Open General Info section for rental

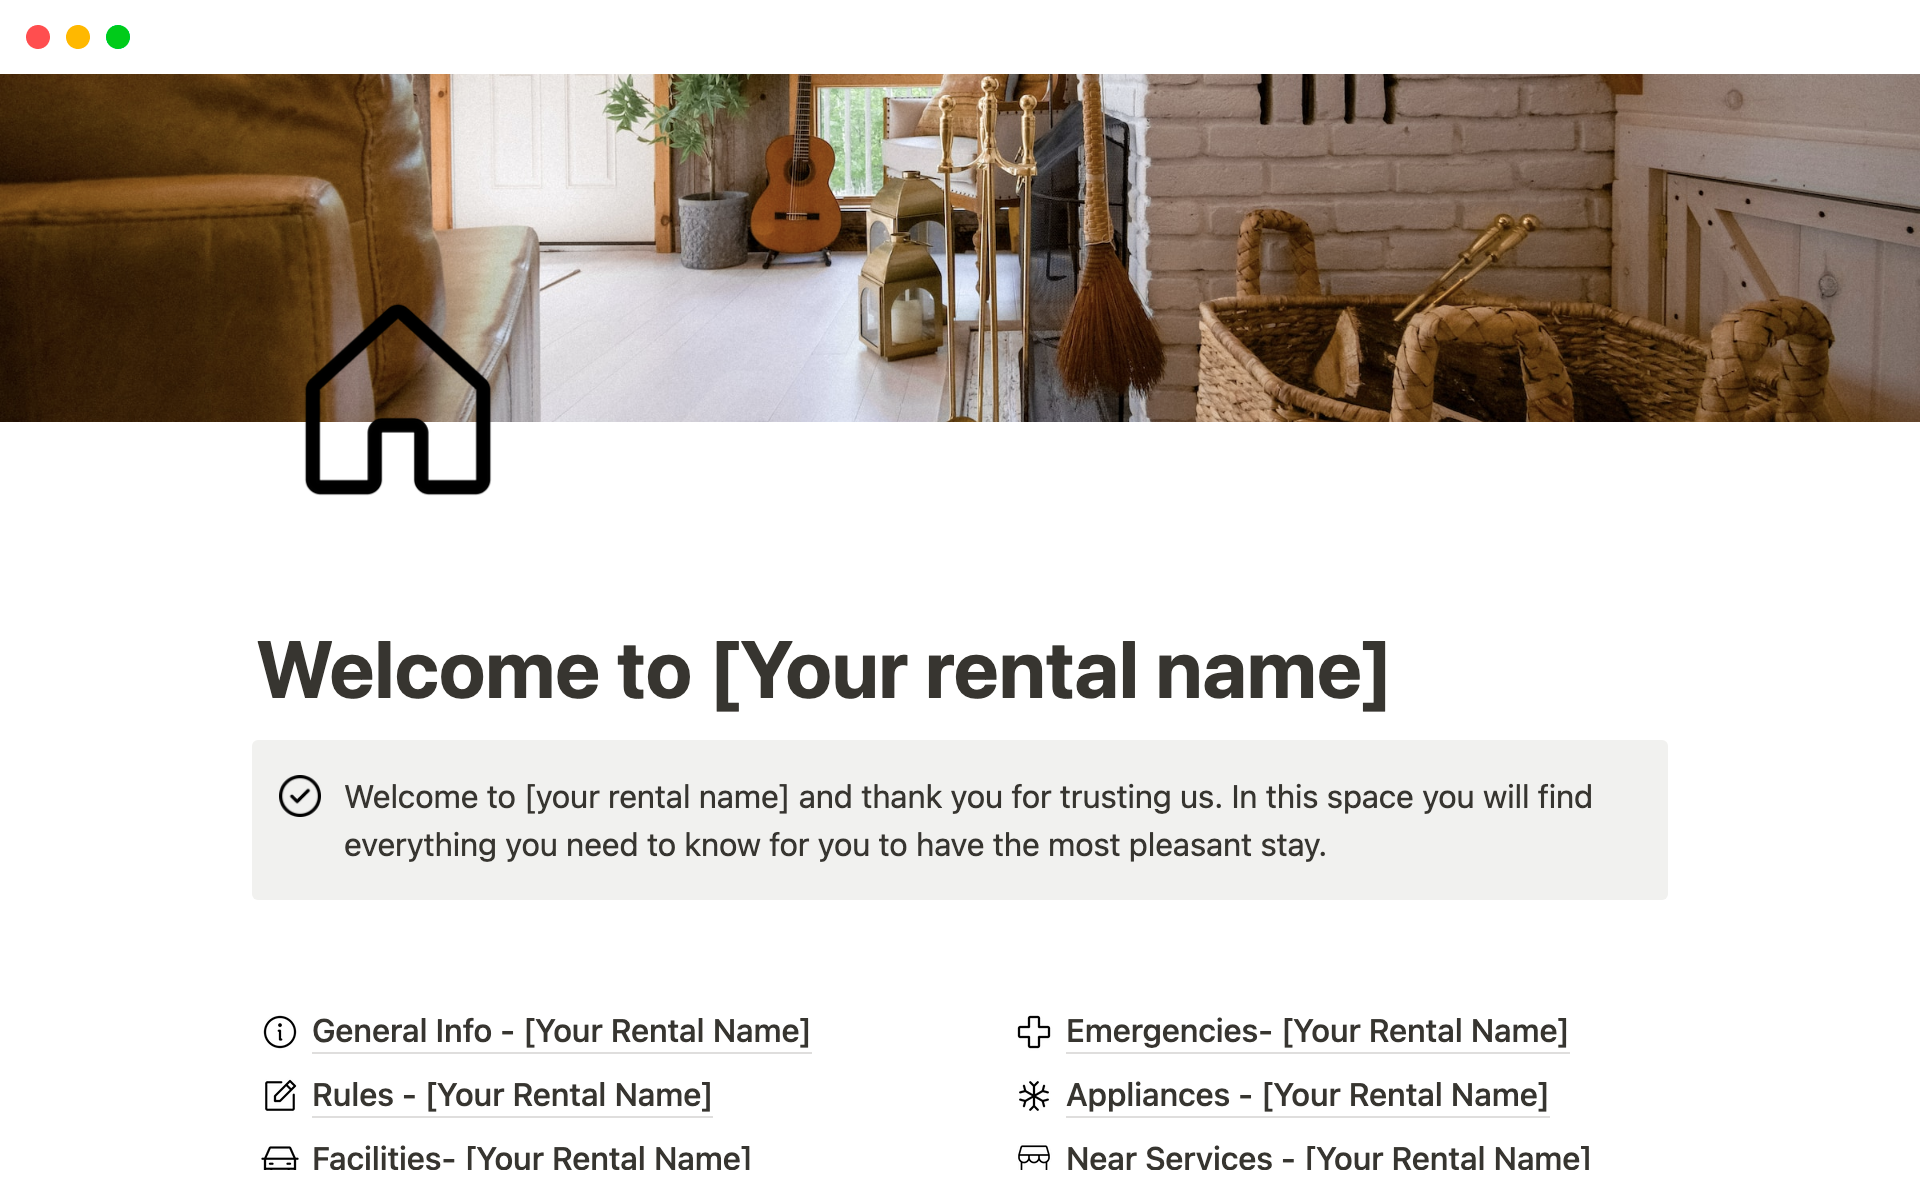557,1031
